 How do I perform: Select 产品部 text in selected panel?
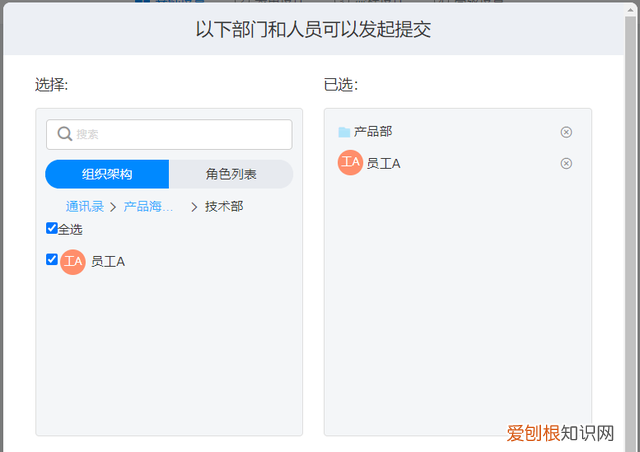click(373, 131)
